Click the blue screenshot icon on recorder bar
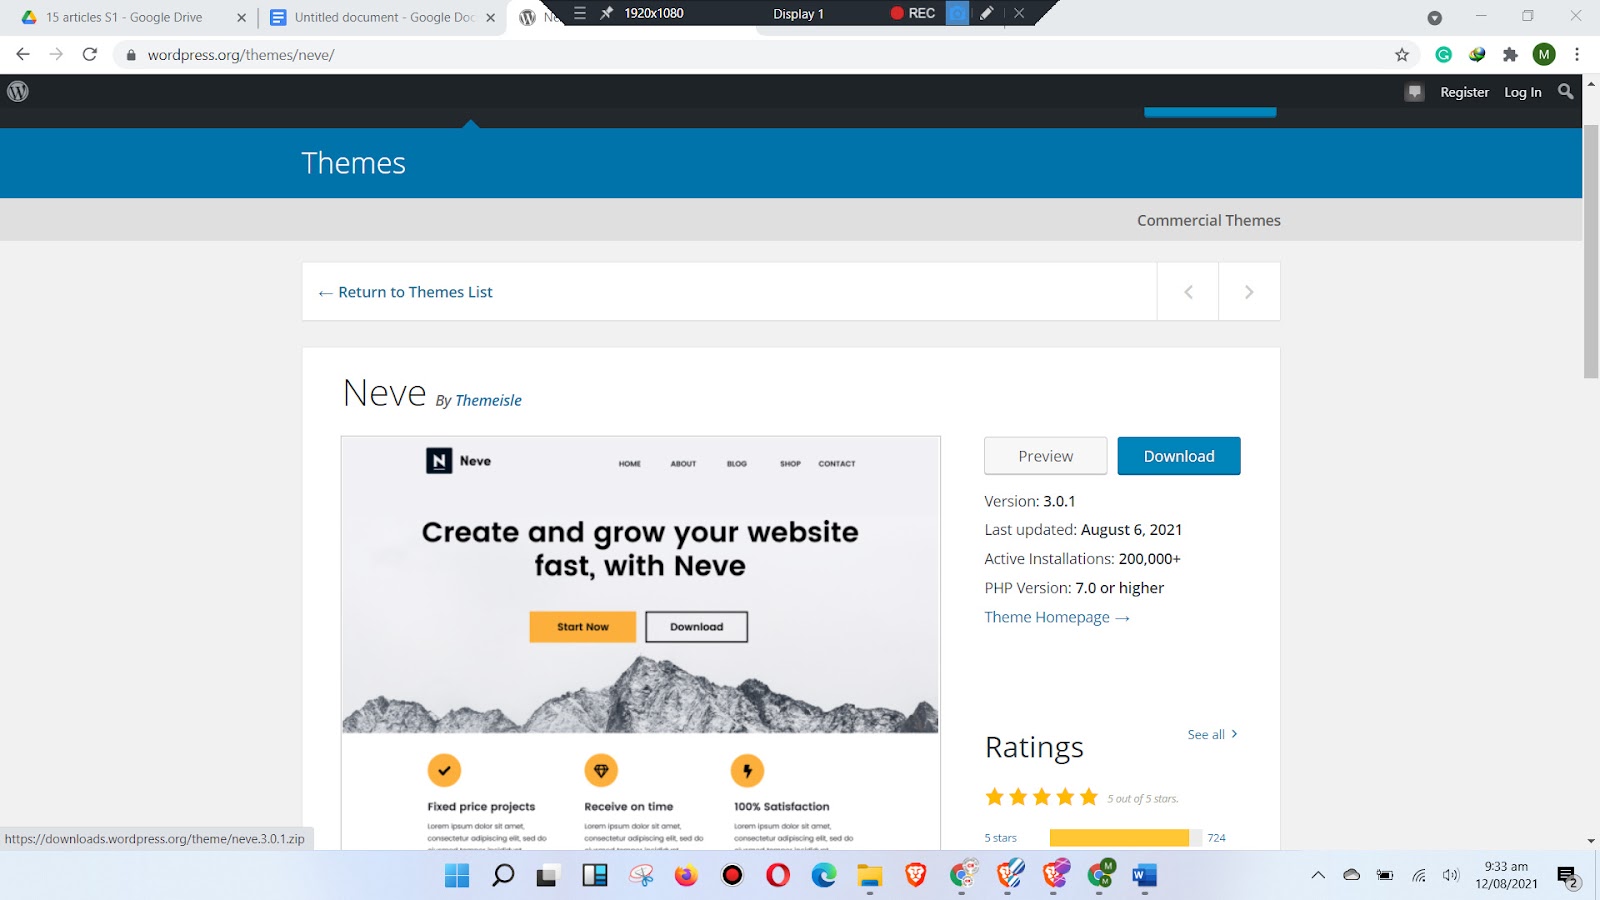This screenshot has height=900, width=1600. point(957,13)
